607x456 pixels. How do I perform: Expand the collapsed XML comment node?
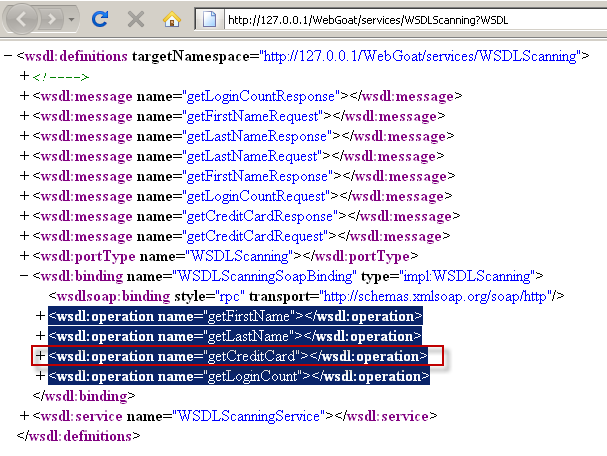pyautogui.click(x=24, y=77)
